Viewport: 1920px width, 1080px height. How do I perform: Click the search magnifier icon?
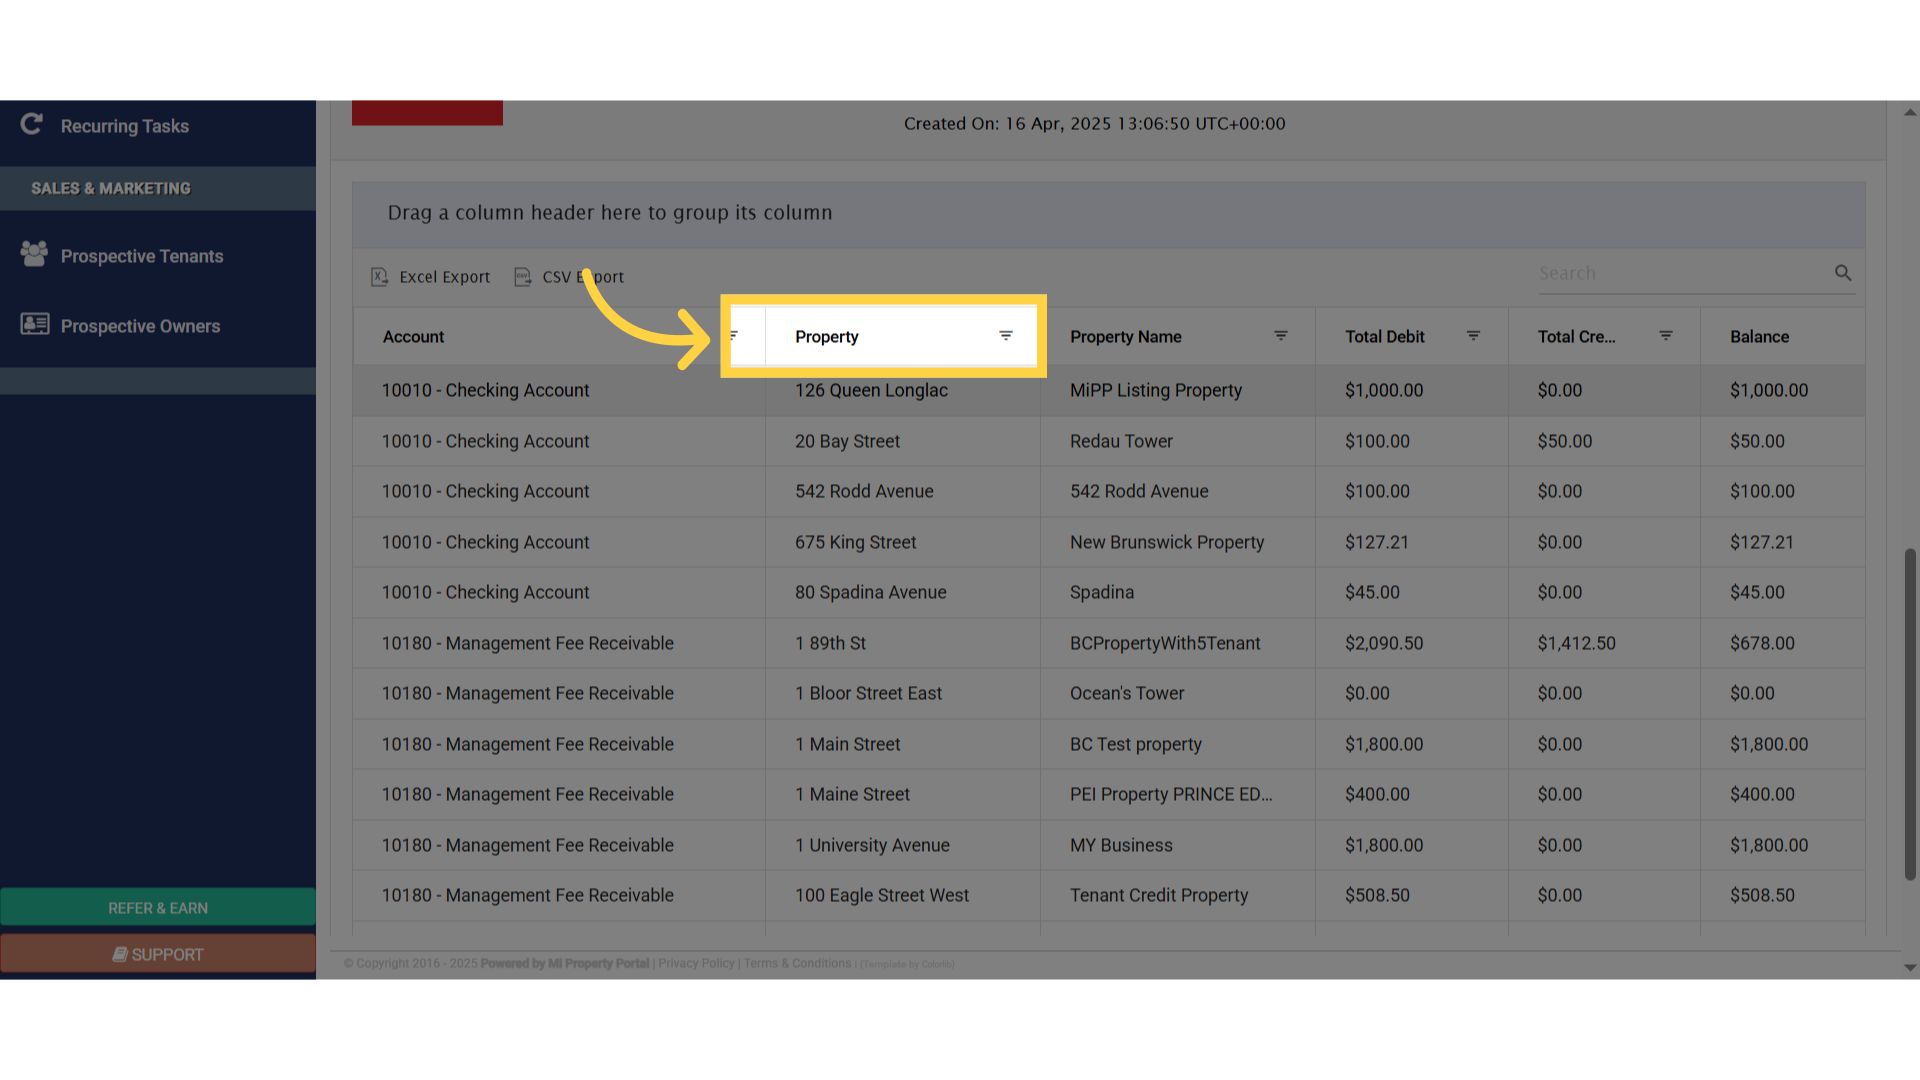click(1843, 273)
